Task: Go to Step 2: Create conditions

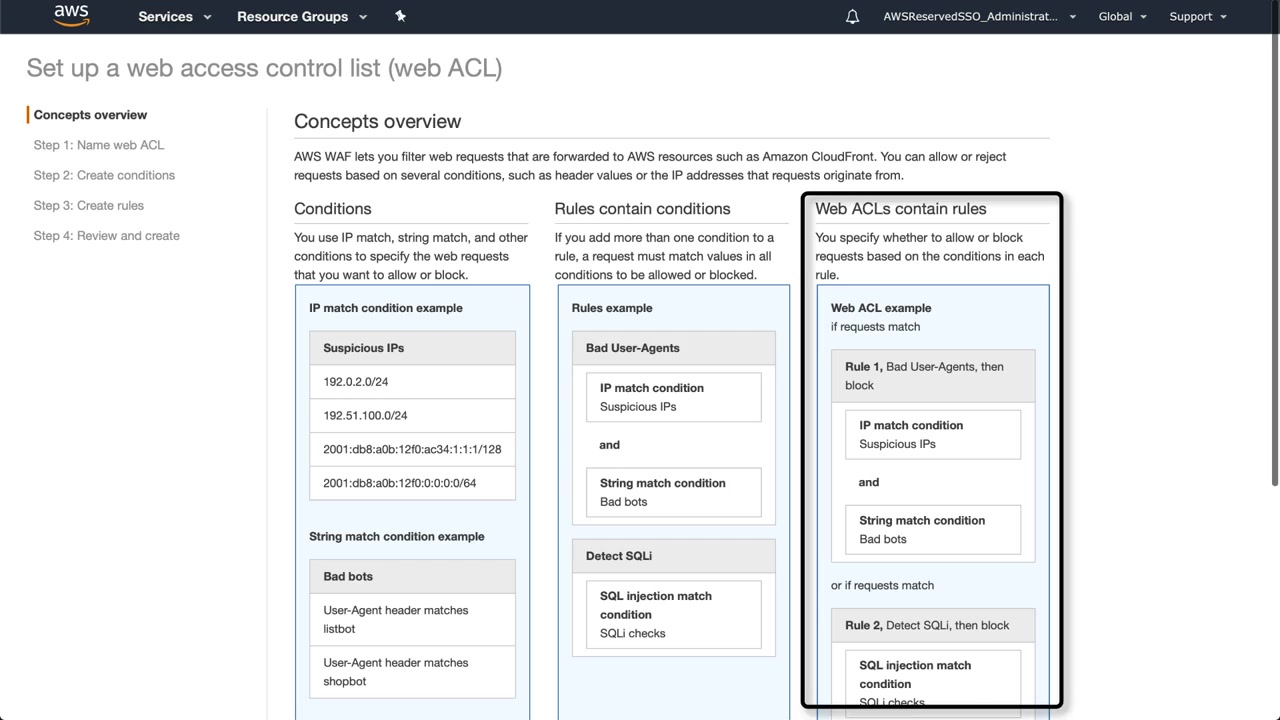Action: tap(104, 175)
